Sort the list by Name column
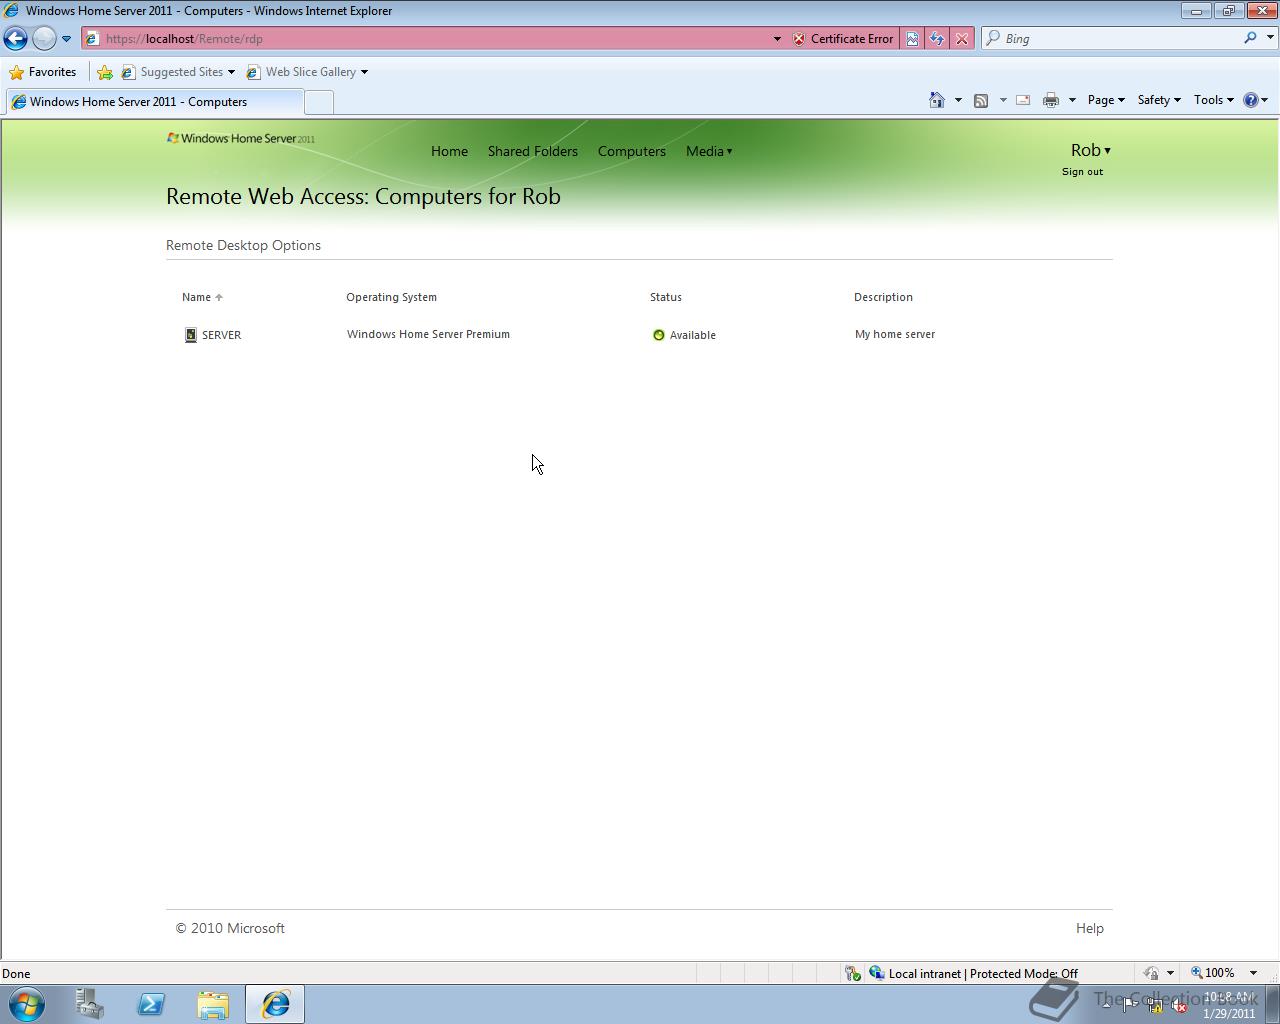 tap(202, 297)
